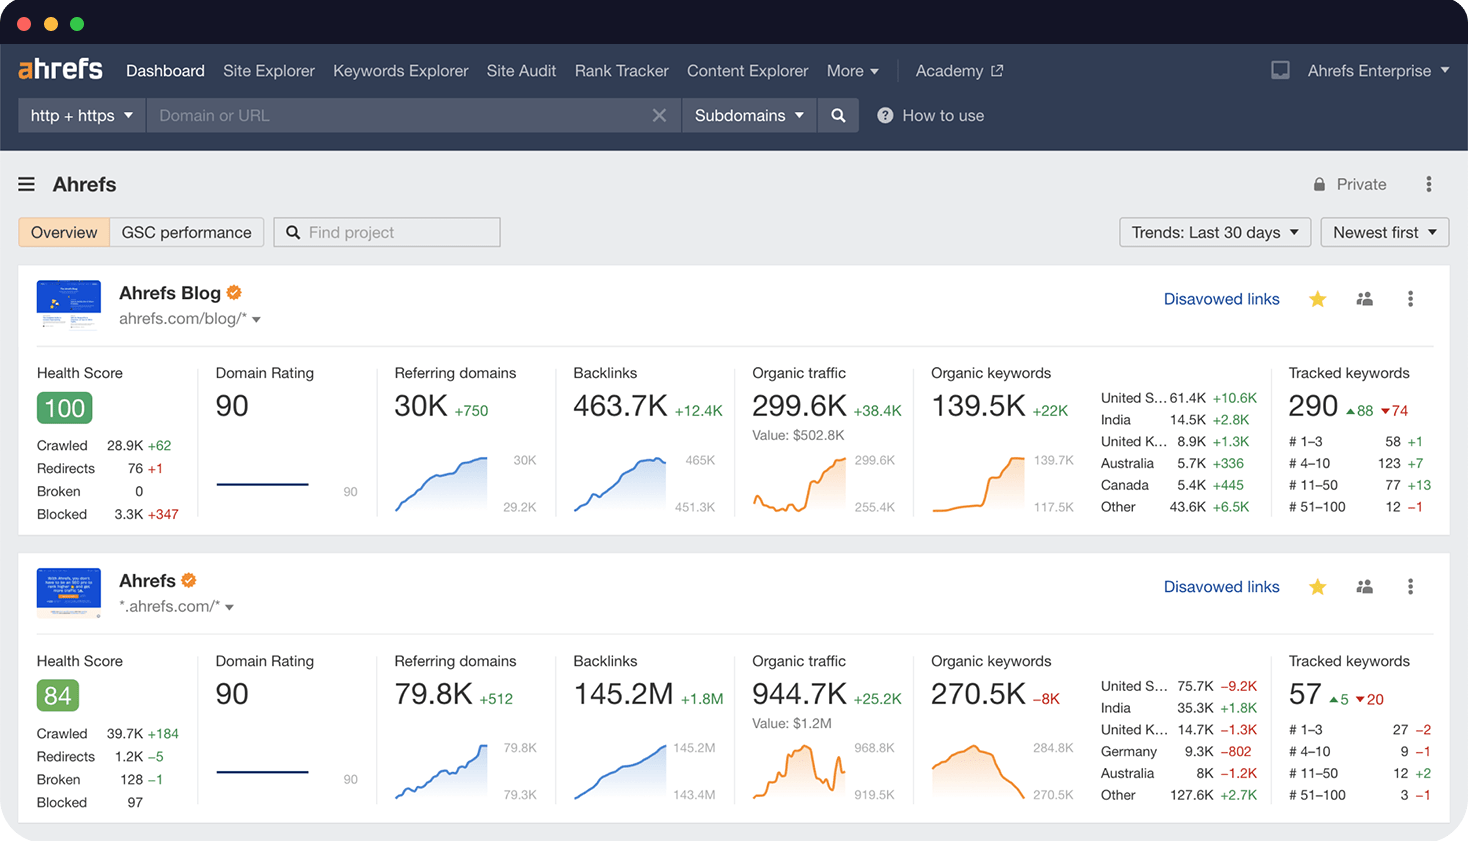Open Rank Tracker
1468x841 pixels.
(621, 70)
